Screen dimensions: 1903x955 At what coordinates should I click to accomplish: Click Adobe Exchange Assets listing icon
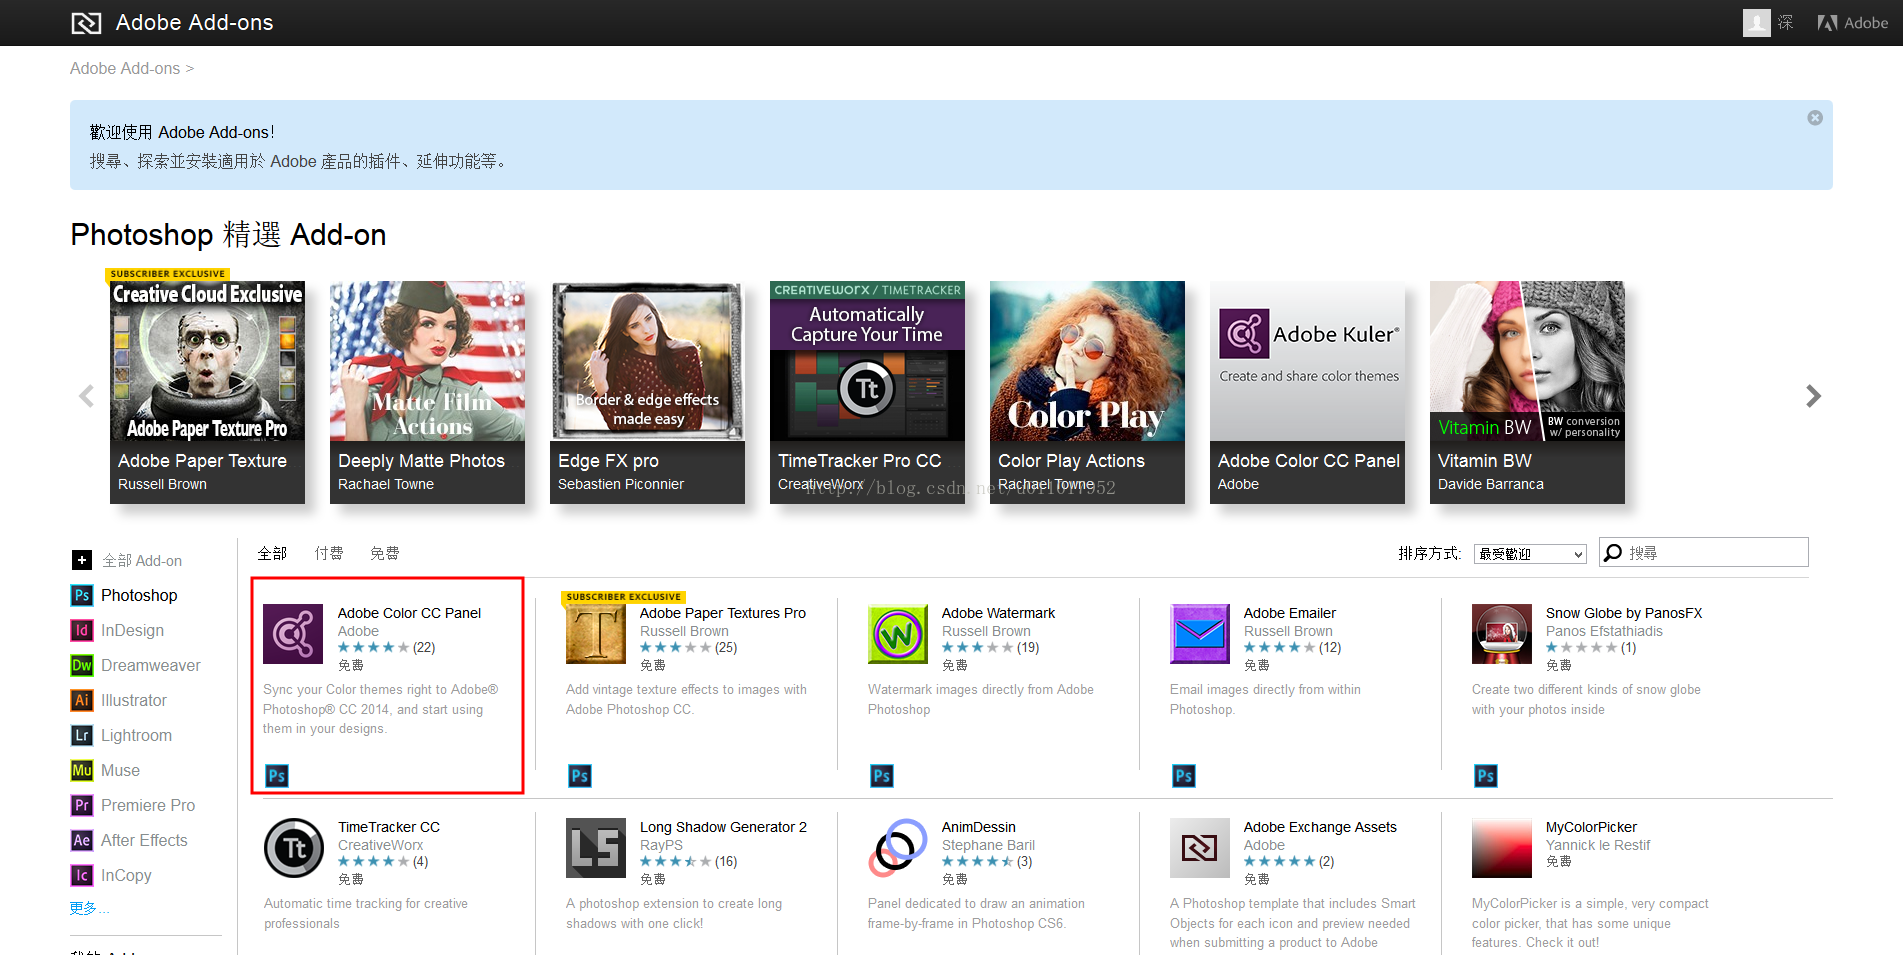point(1200,848)
